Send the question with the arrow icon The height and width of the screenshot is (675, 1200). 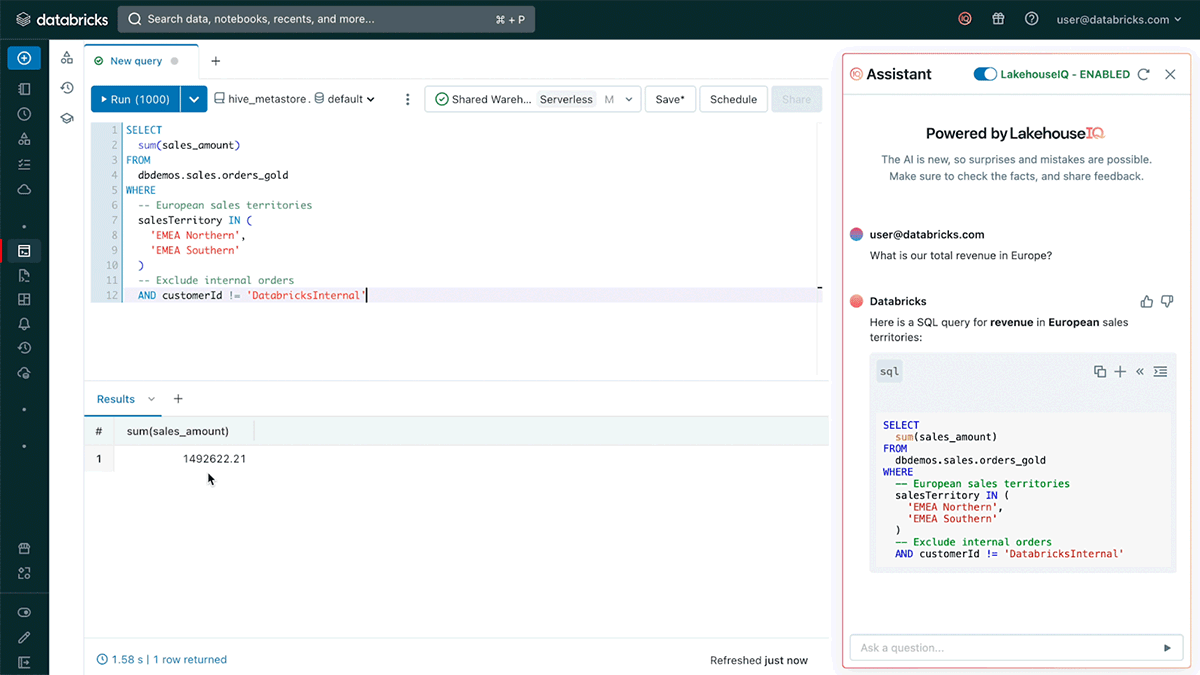click(x=1166, y=648)
